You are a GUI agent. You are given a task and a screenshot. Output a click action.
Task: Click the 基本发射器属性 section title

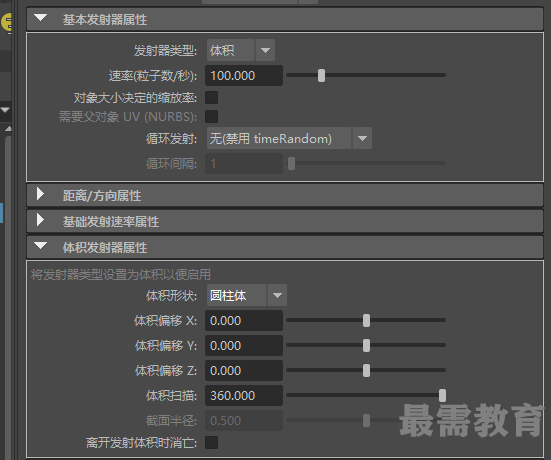105,20
